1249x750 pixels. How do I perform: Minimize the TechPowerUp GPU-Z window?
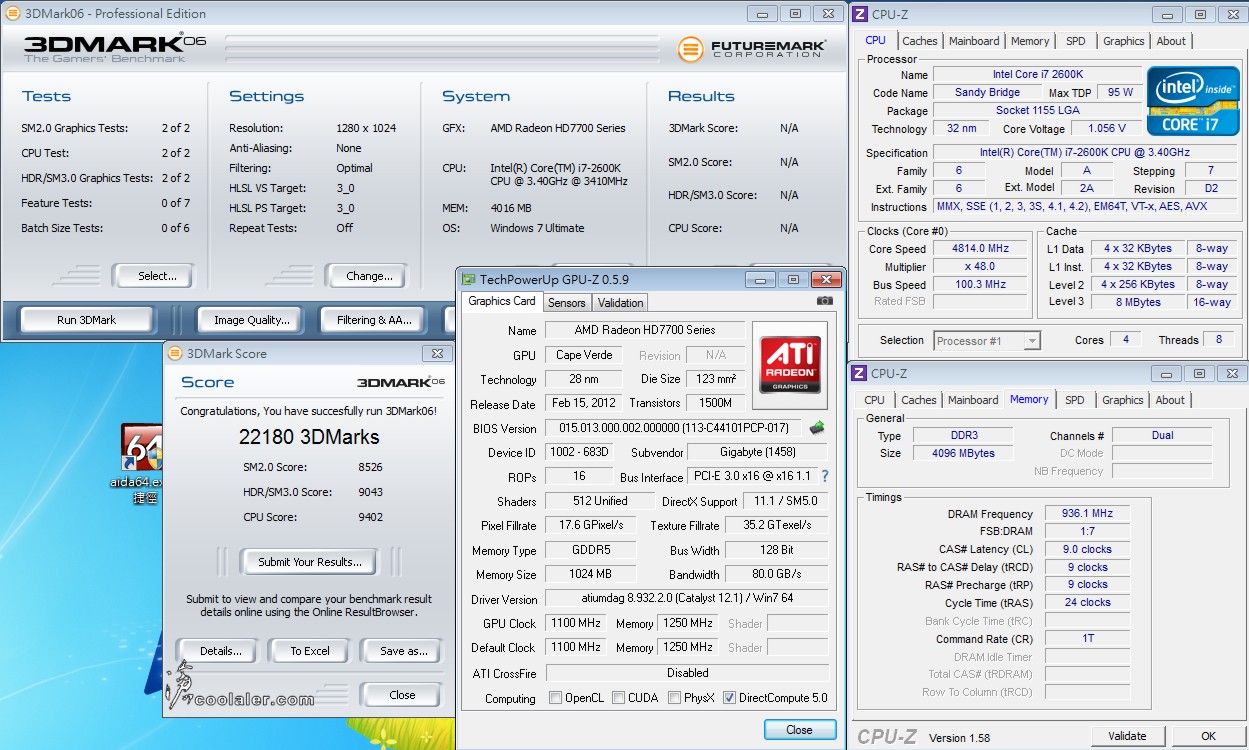click(761, 280)
